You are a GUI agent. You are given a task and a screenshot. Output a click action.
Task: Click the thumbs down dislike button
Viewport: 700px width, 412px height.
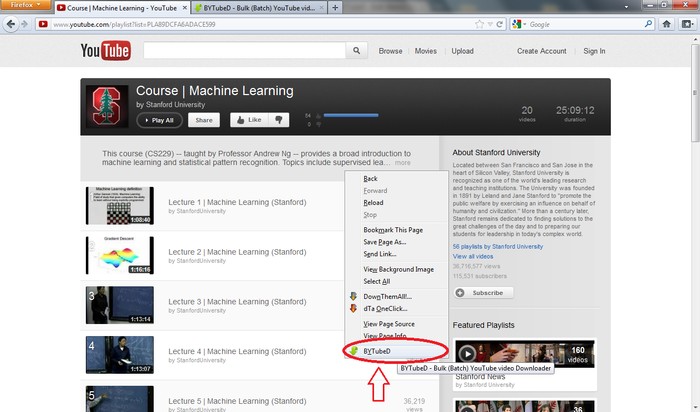(279, 120)
